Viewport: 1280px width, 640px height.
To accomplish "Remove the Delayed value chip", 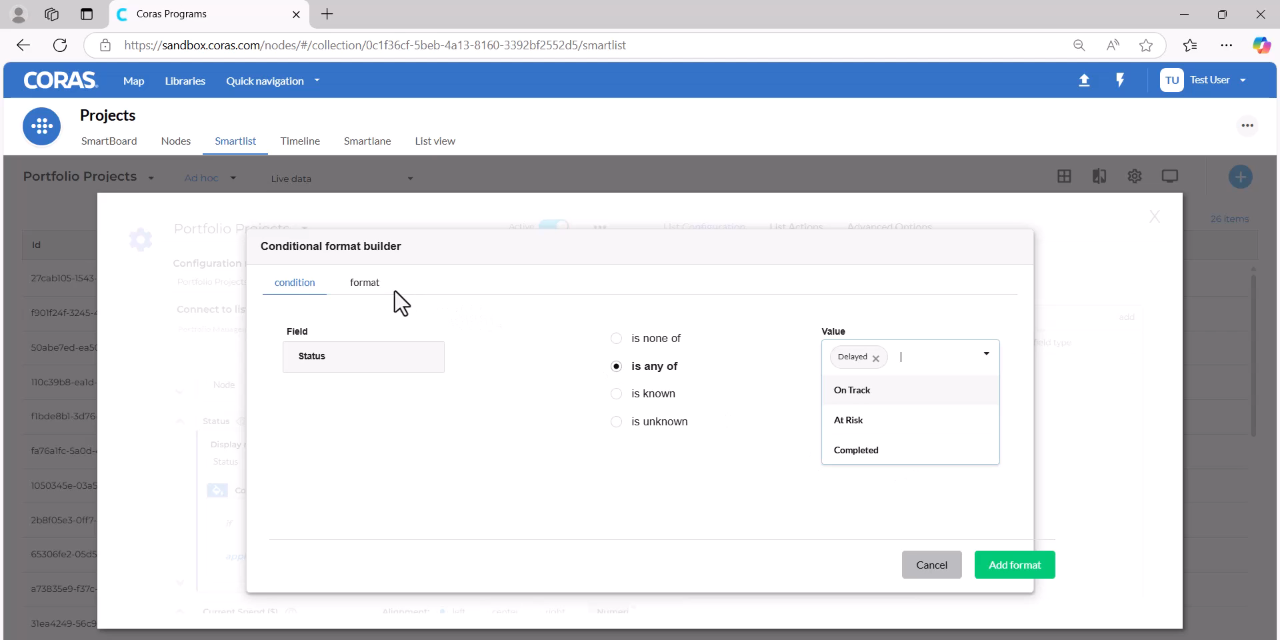I will pos(876,358).
